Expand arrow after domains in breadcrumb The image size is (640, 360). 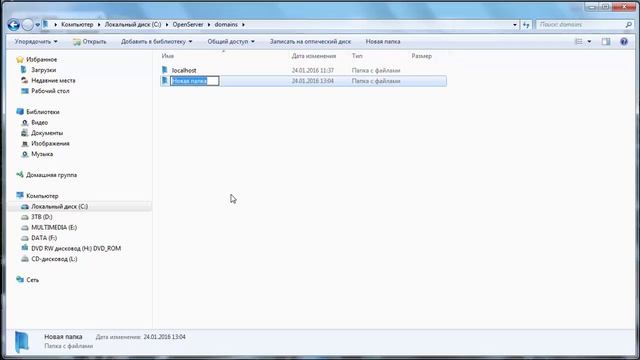pyautogui.click(x=243, y=24)
